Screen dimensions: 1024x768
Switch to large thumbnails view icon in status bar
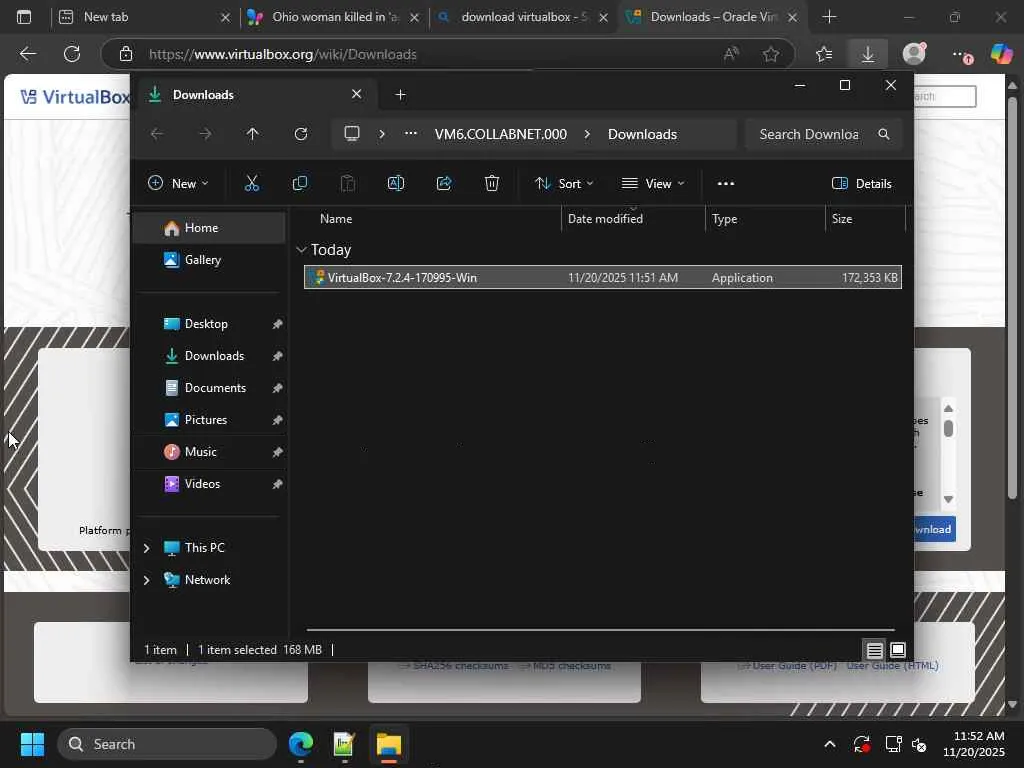pyautogui.click(x=898, y=650)
